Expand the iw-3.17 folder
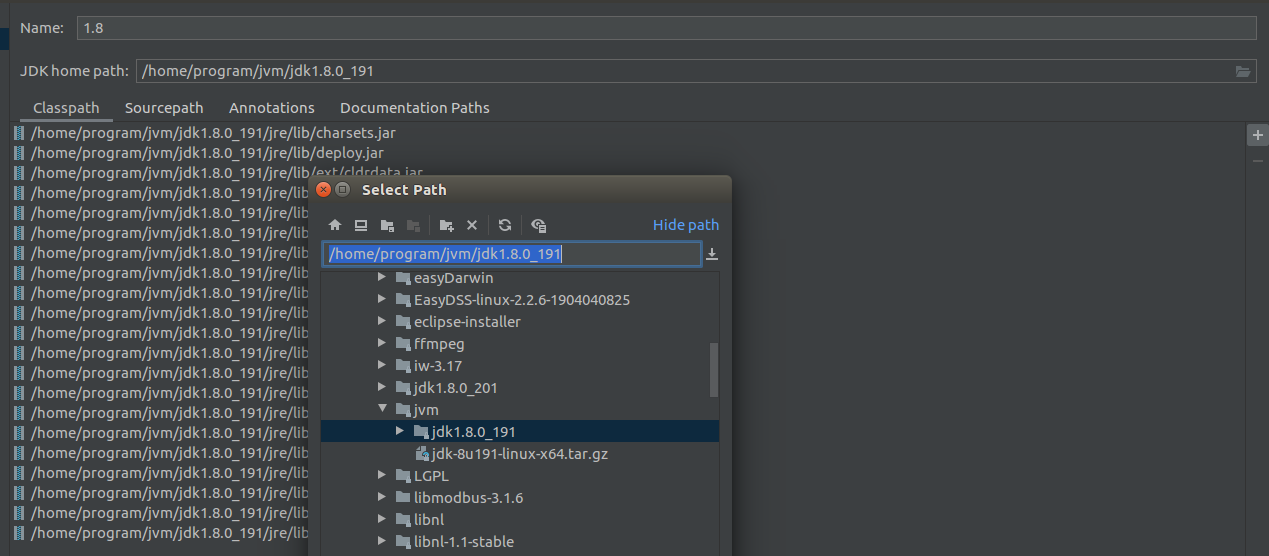 pyautogui.click(x=382, y=366)
